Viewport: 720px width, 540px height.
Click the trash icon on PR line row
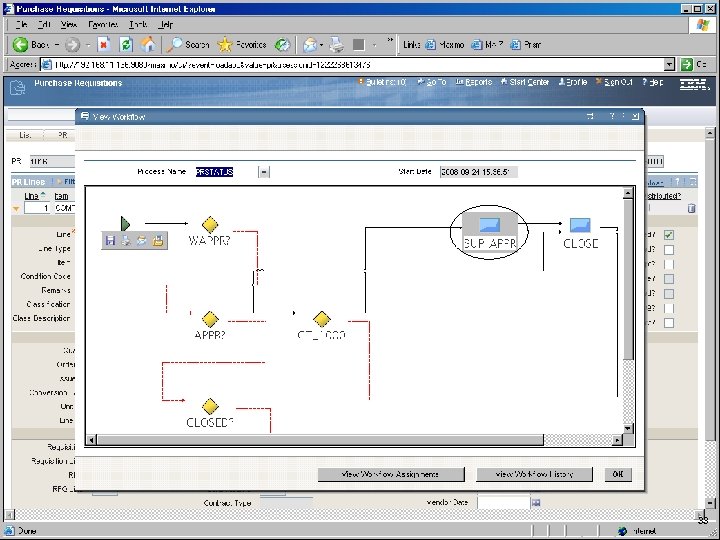pos(691,208)
